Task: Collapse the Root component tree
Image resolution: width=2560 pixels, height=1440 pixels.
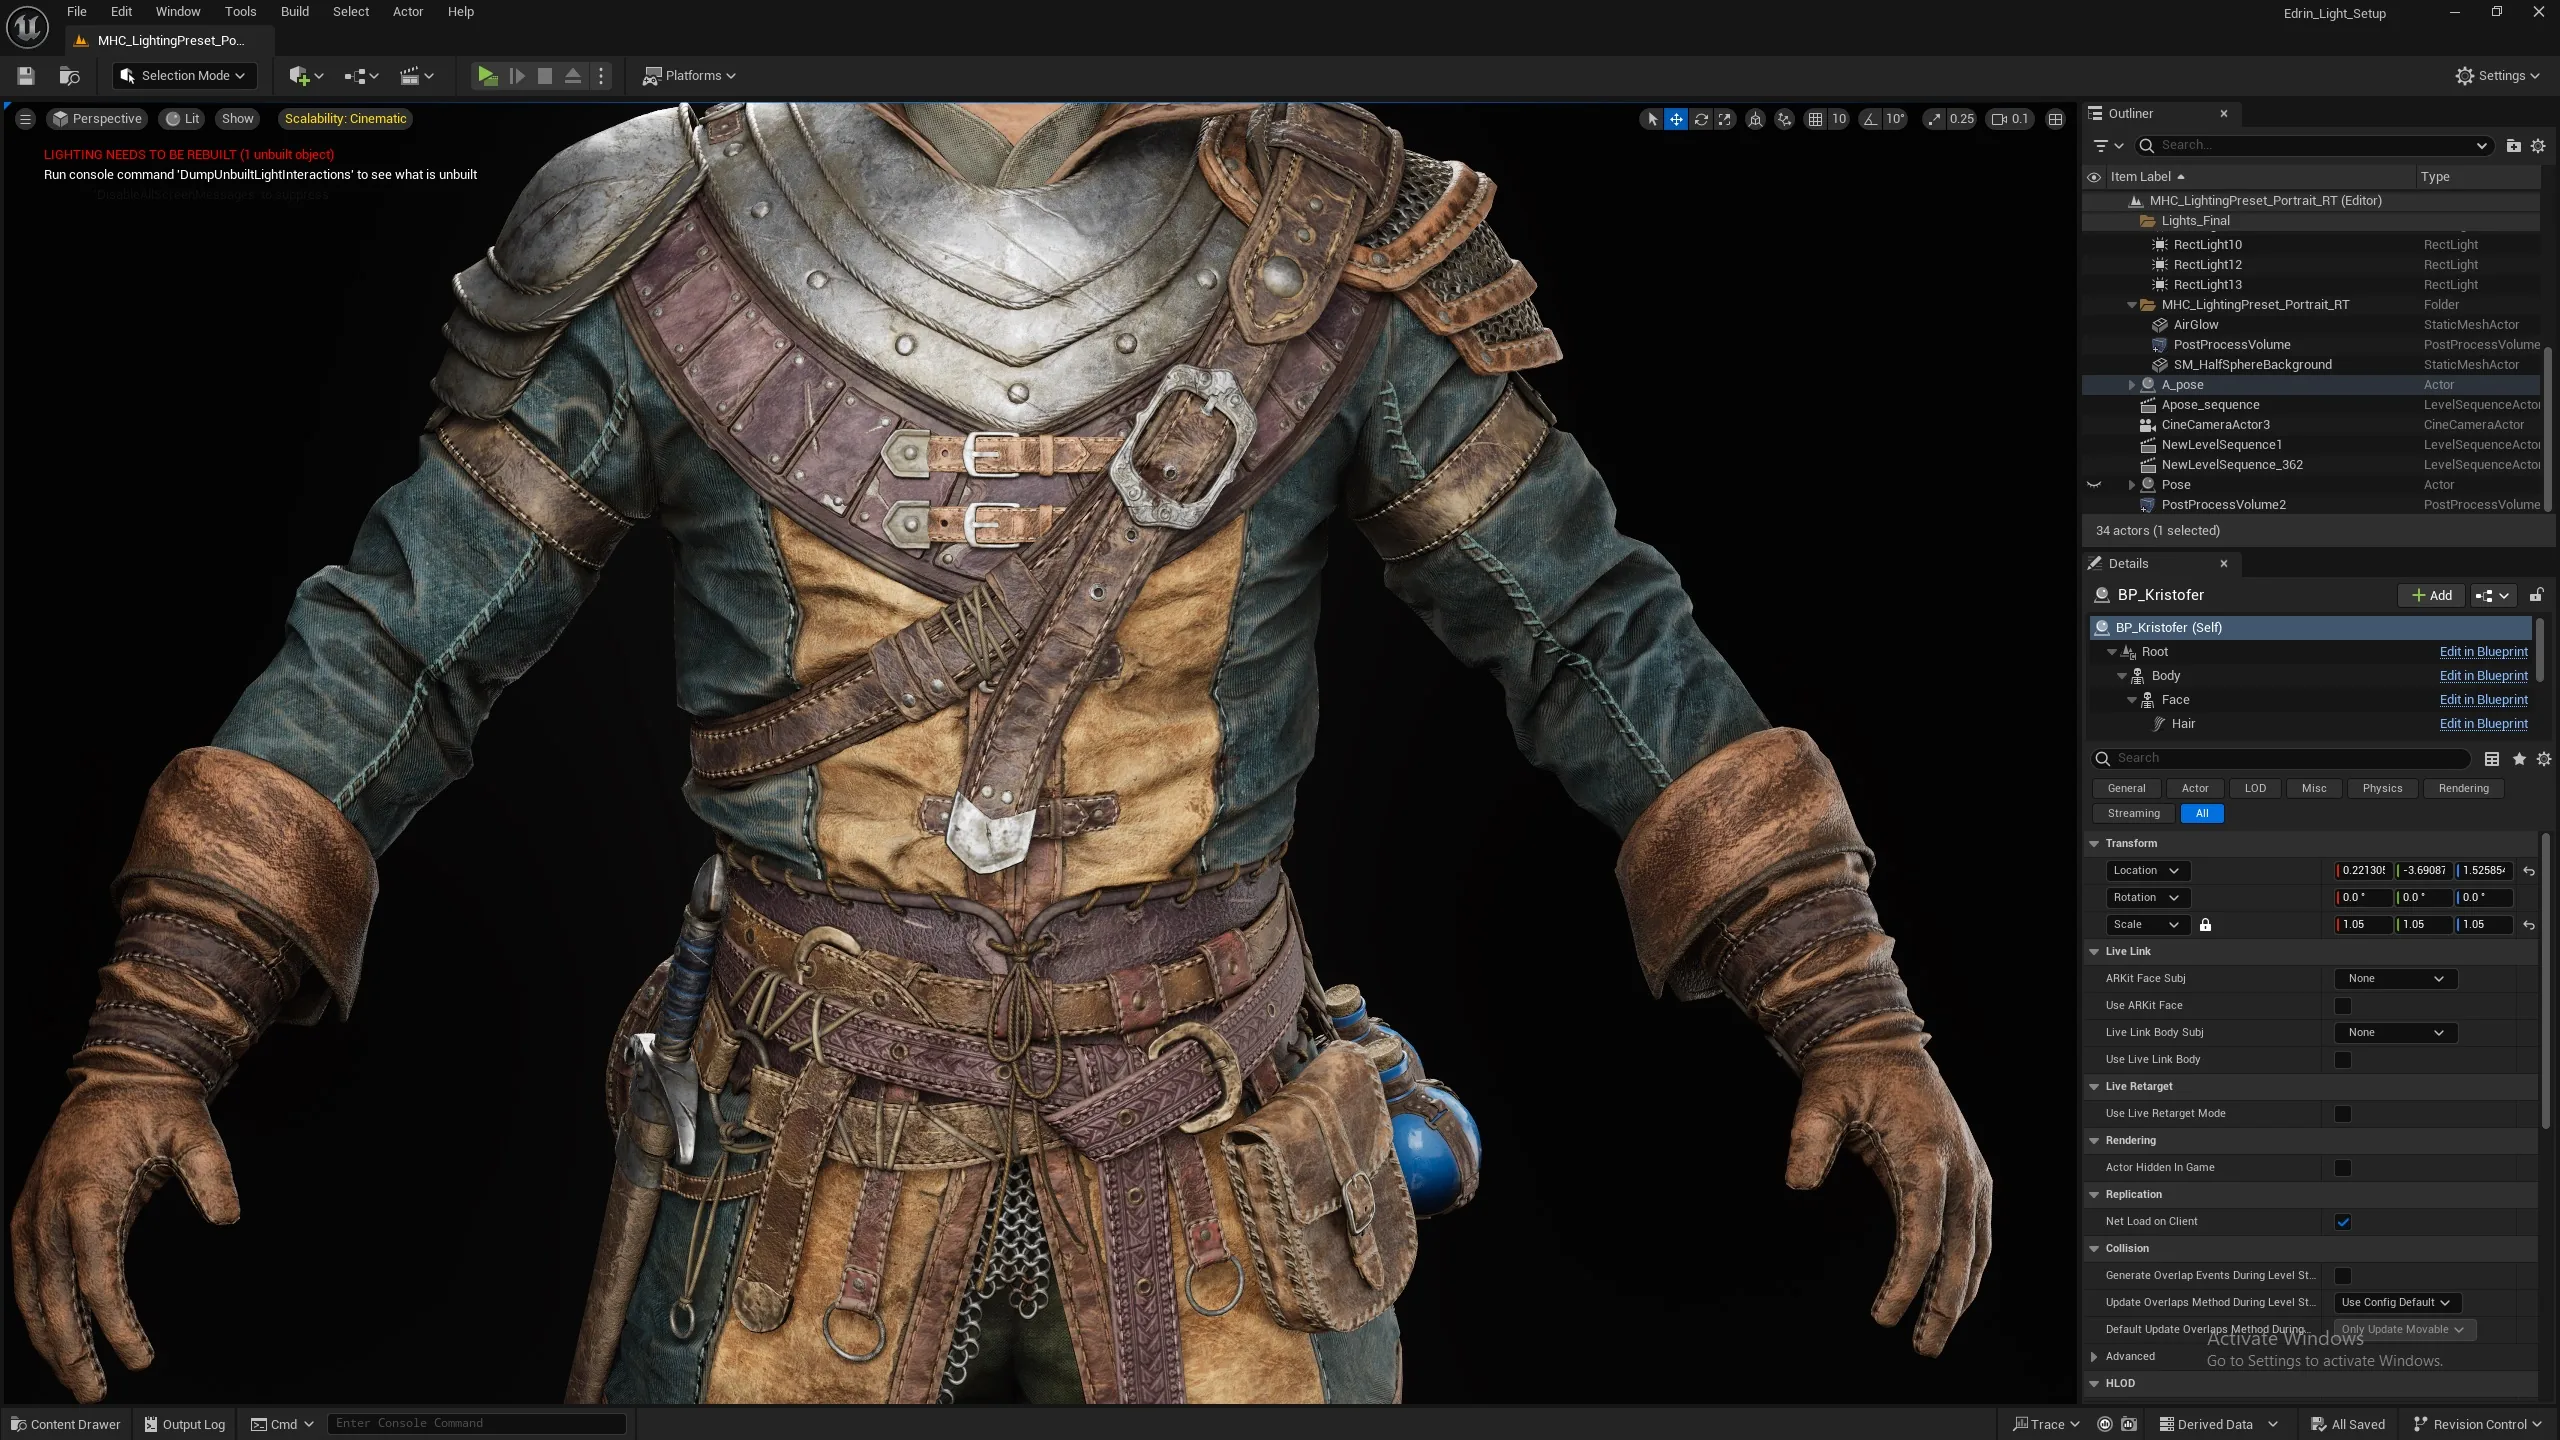Action: 2112,652
